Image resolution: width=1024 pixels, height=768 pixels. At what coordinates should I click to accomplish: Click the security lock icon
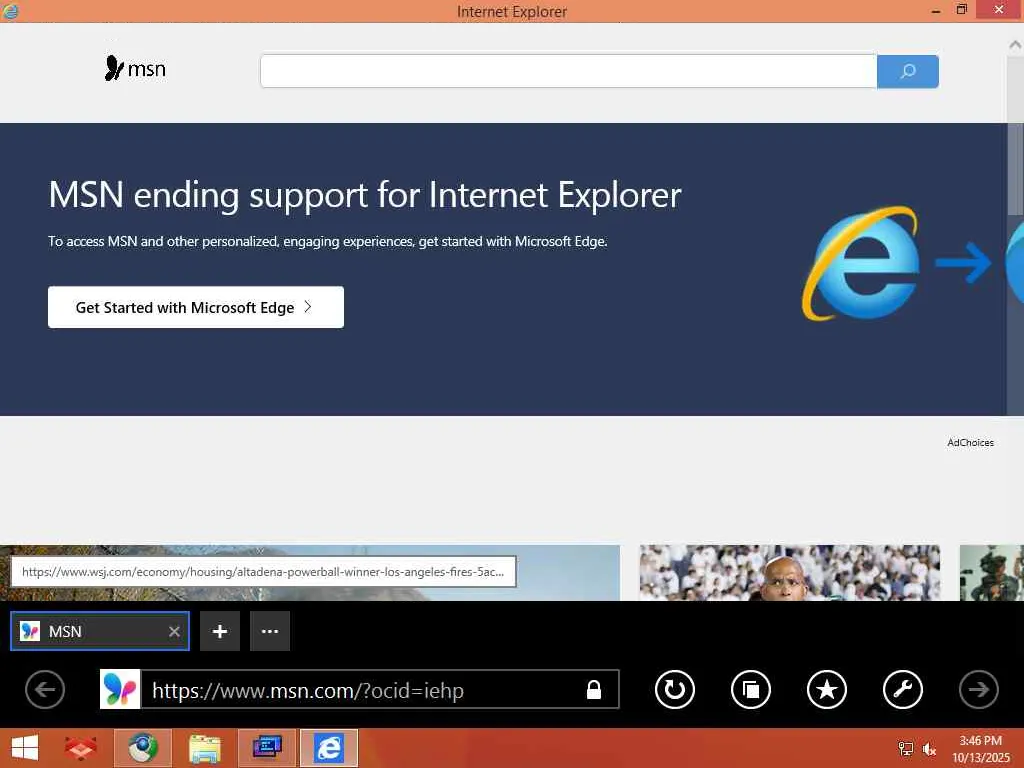click(594, 690)
